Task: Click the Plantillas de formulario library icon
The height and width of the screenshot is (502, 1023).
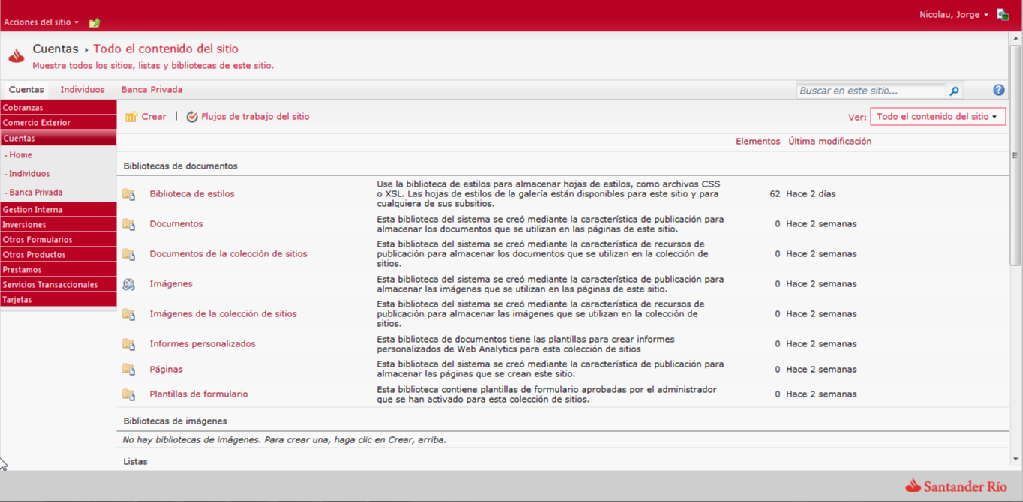Action: [x=129, y=394]
